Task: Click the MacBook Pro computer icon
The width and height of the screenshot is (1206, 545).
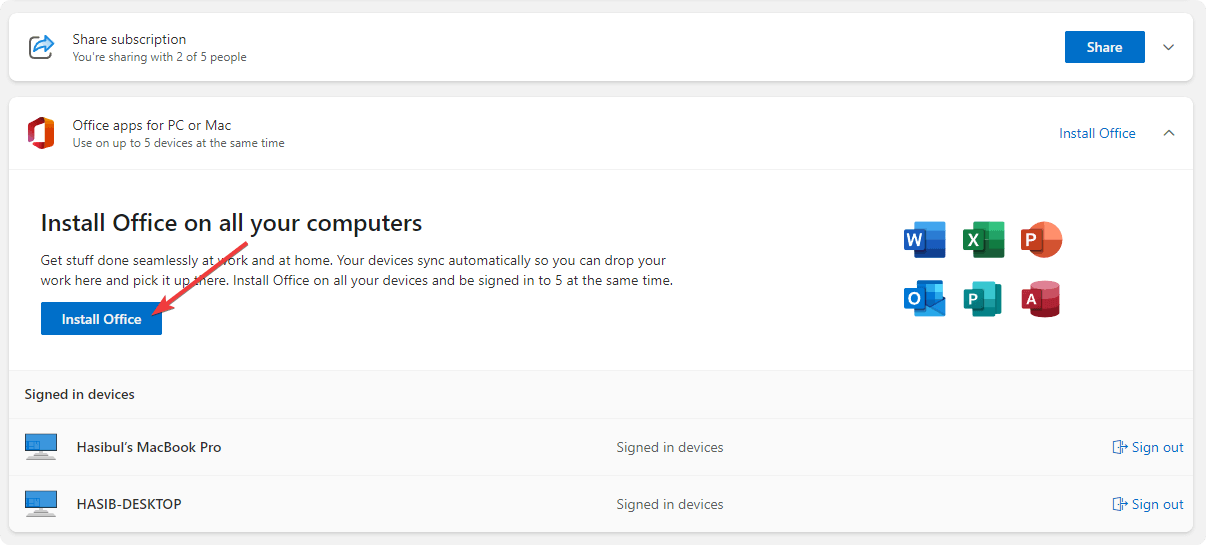Action: coord(41,447)
